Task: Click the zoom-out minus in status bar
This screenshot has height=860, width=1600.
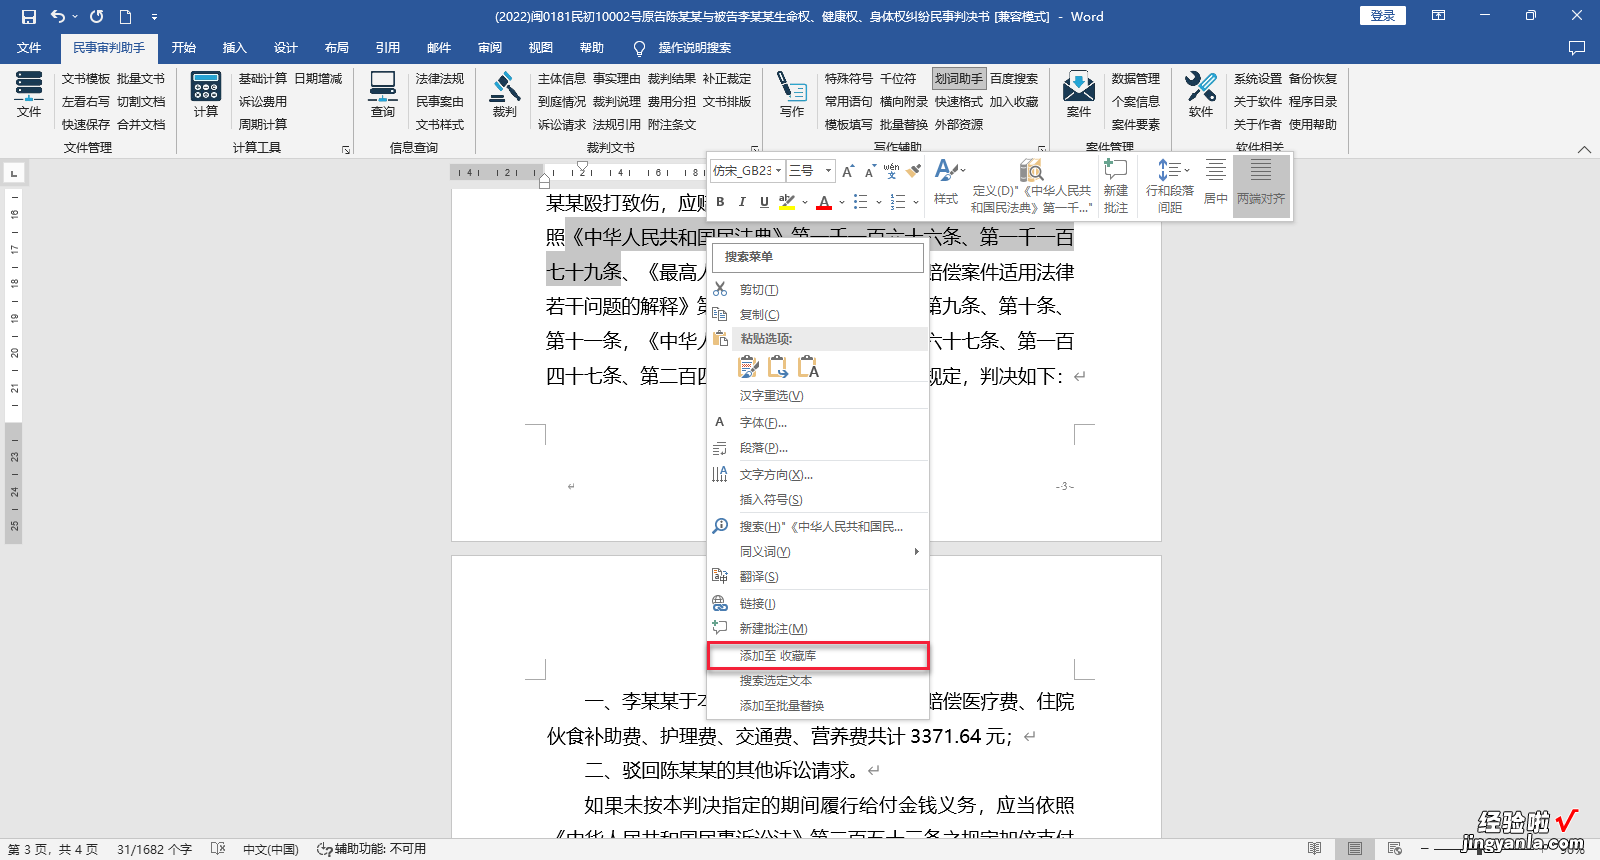Action: click(x=1425, y=849)
